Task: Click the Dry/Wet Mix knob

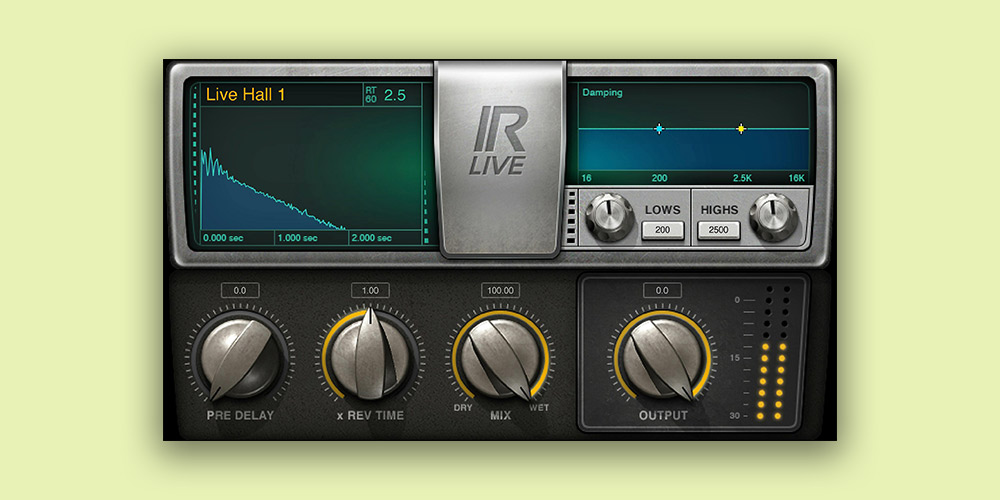Action: 500,359
